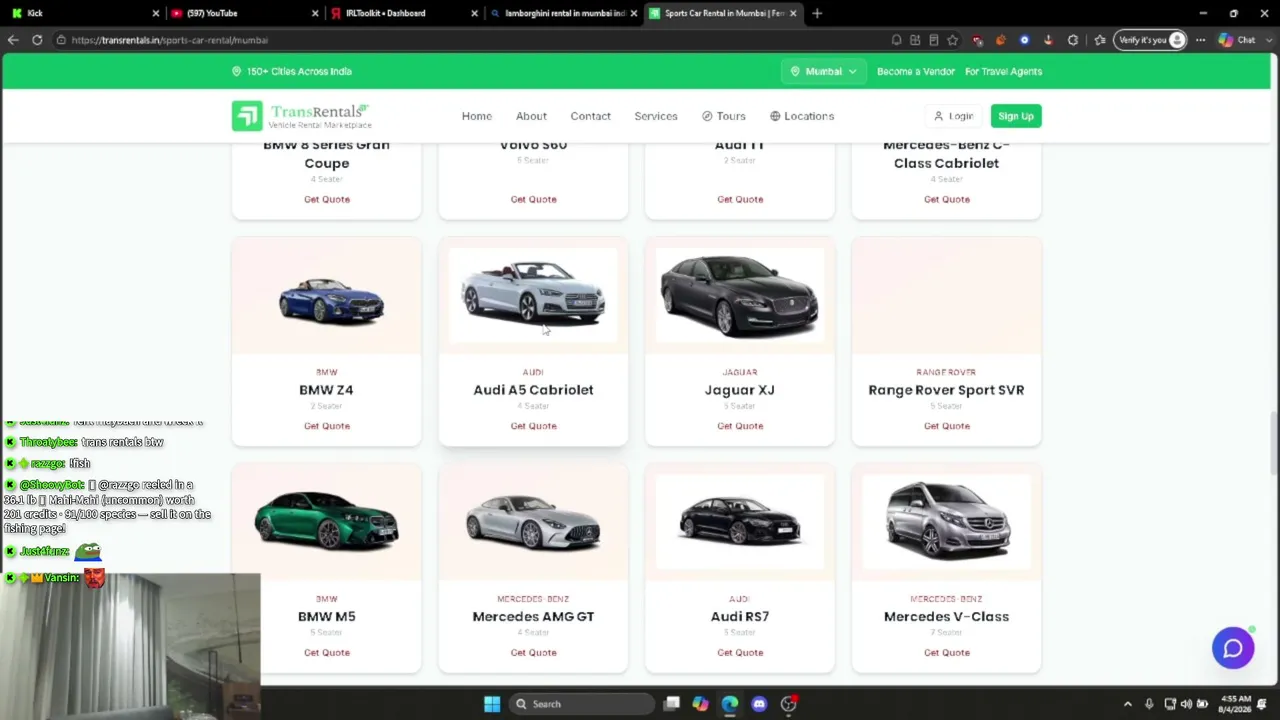The height and width of the screenshot is (720, 1280).
Task: Click the notification bell in address bar
Action: [896, 40]
